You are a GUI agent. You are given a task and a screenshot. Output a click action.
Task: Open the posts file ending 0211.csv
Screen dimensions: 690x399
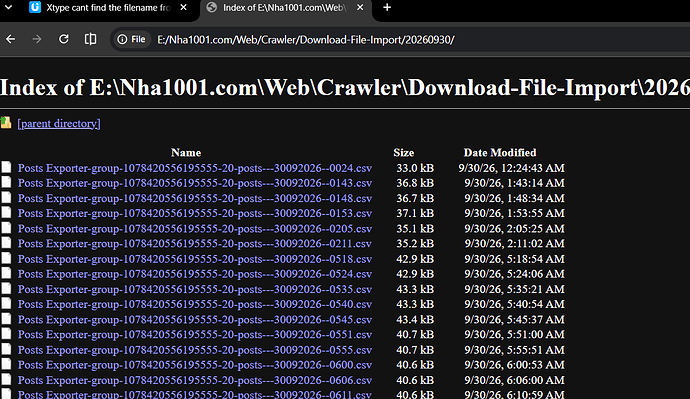[x=195, y=244]
